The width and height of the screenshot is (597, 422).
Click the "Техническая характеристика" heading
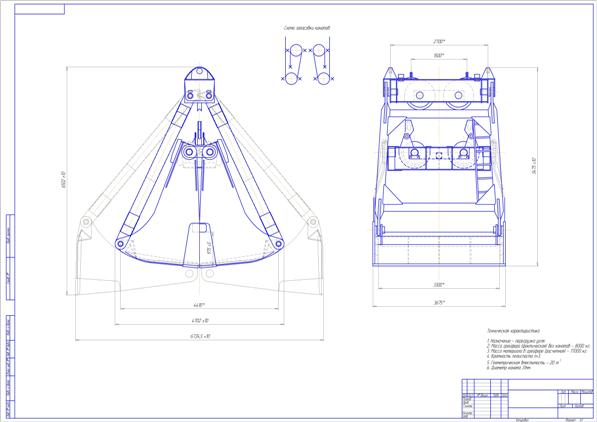point(513,331)
